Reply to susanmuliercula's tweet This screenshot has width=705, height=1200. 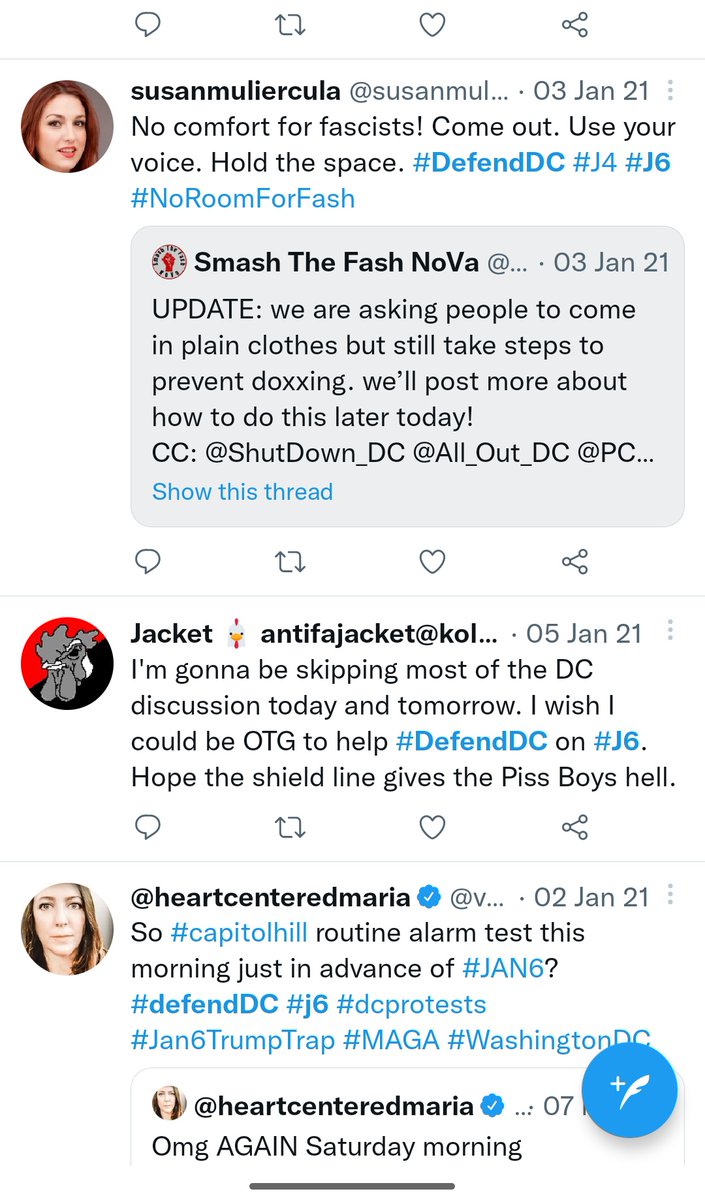point(148,563)
